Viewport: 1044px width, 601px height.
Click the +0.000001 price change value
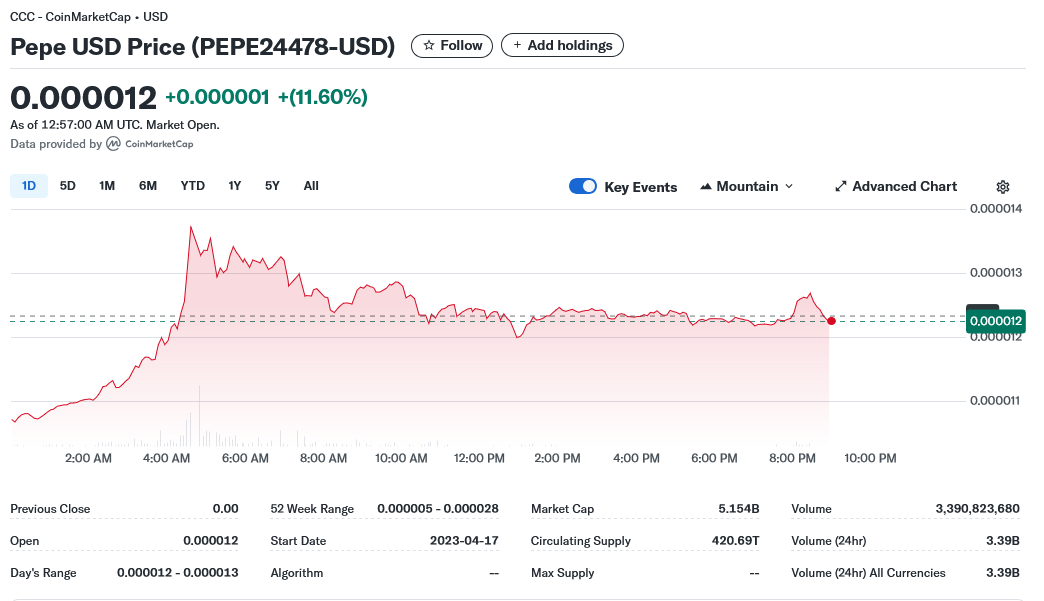pyautogui.click(x=217, y=97)
